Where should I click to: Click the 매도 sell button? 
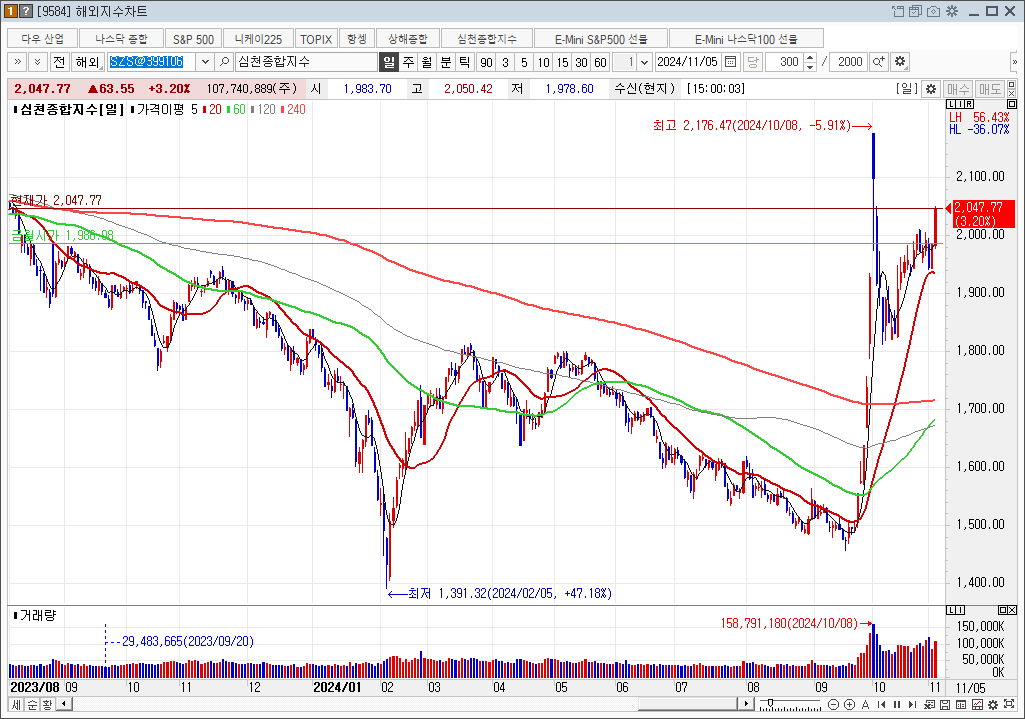(990, 89)
